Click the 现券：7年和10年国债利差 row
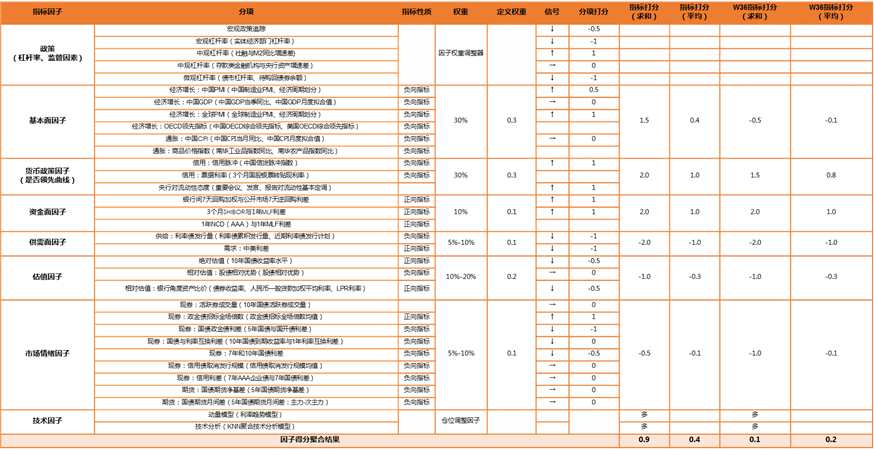874x449 pixels. coord(246,354)
